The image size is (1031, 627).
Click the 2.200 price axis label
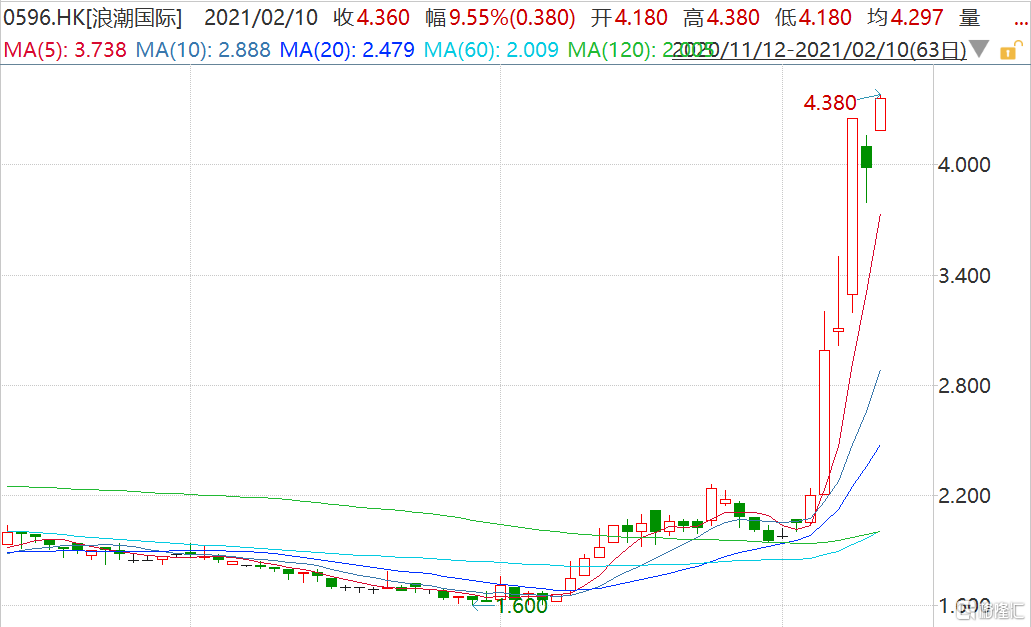[964, 496]
